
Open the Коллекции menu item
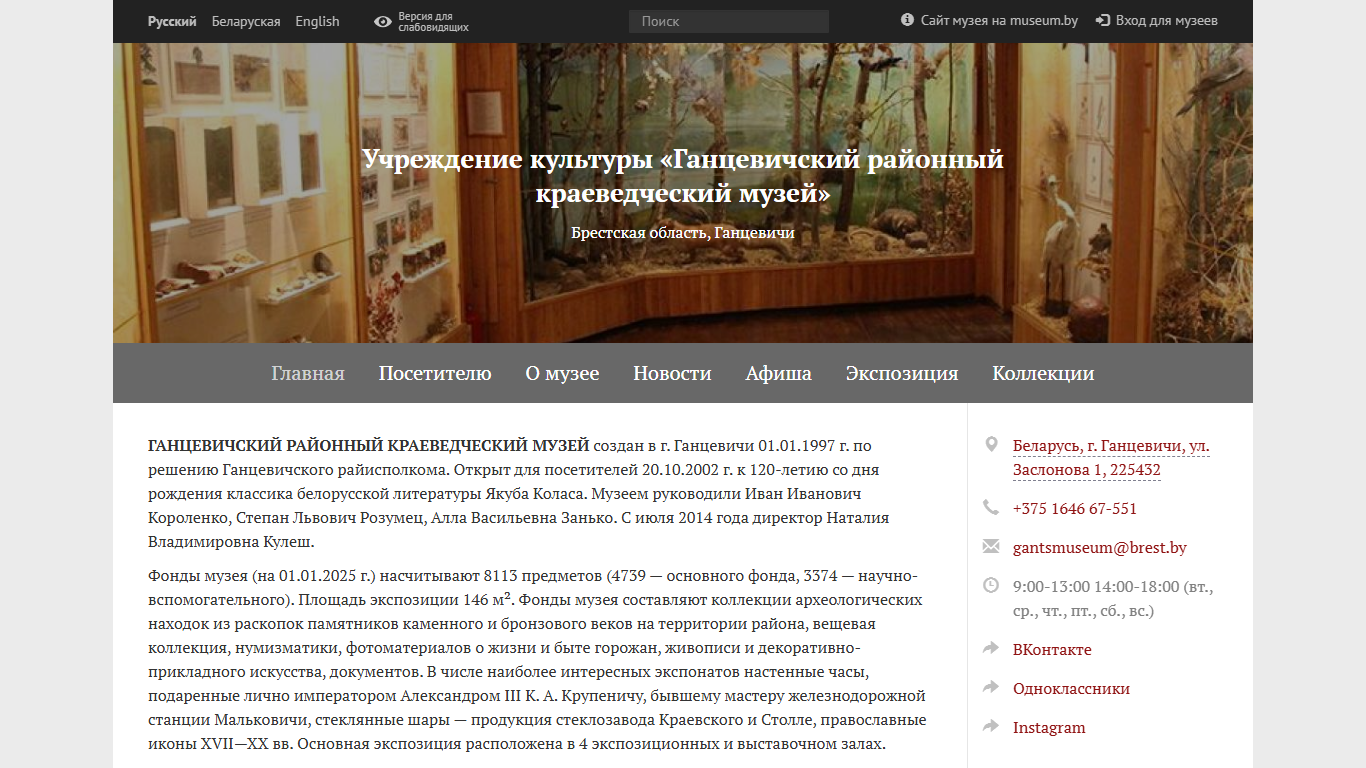point(1043,373)
